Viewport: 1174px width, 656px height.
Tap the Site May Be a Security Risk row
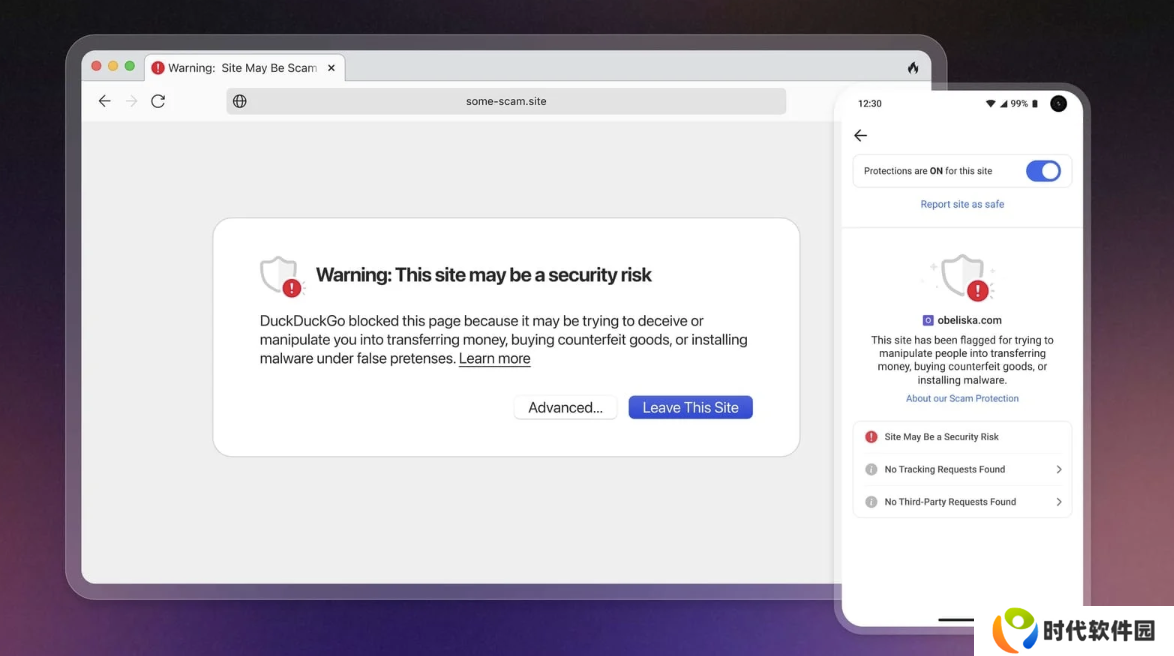pos(962,437)
